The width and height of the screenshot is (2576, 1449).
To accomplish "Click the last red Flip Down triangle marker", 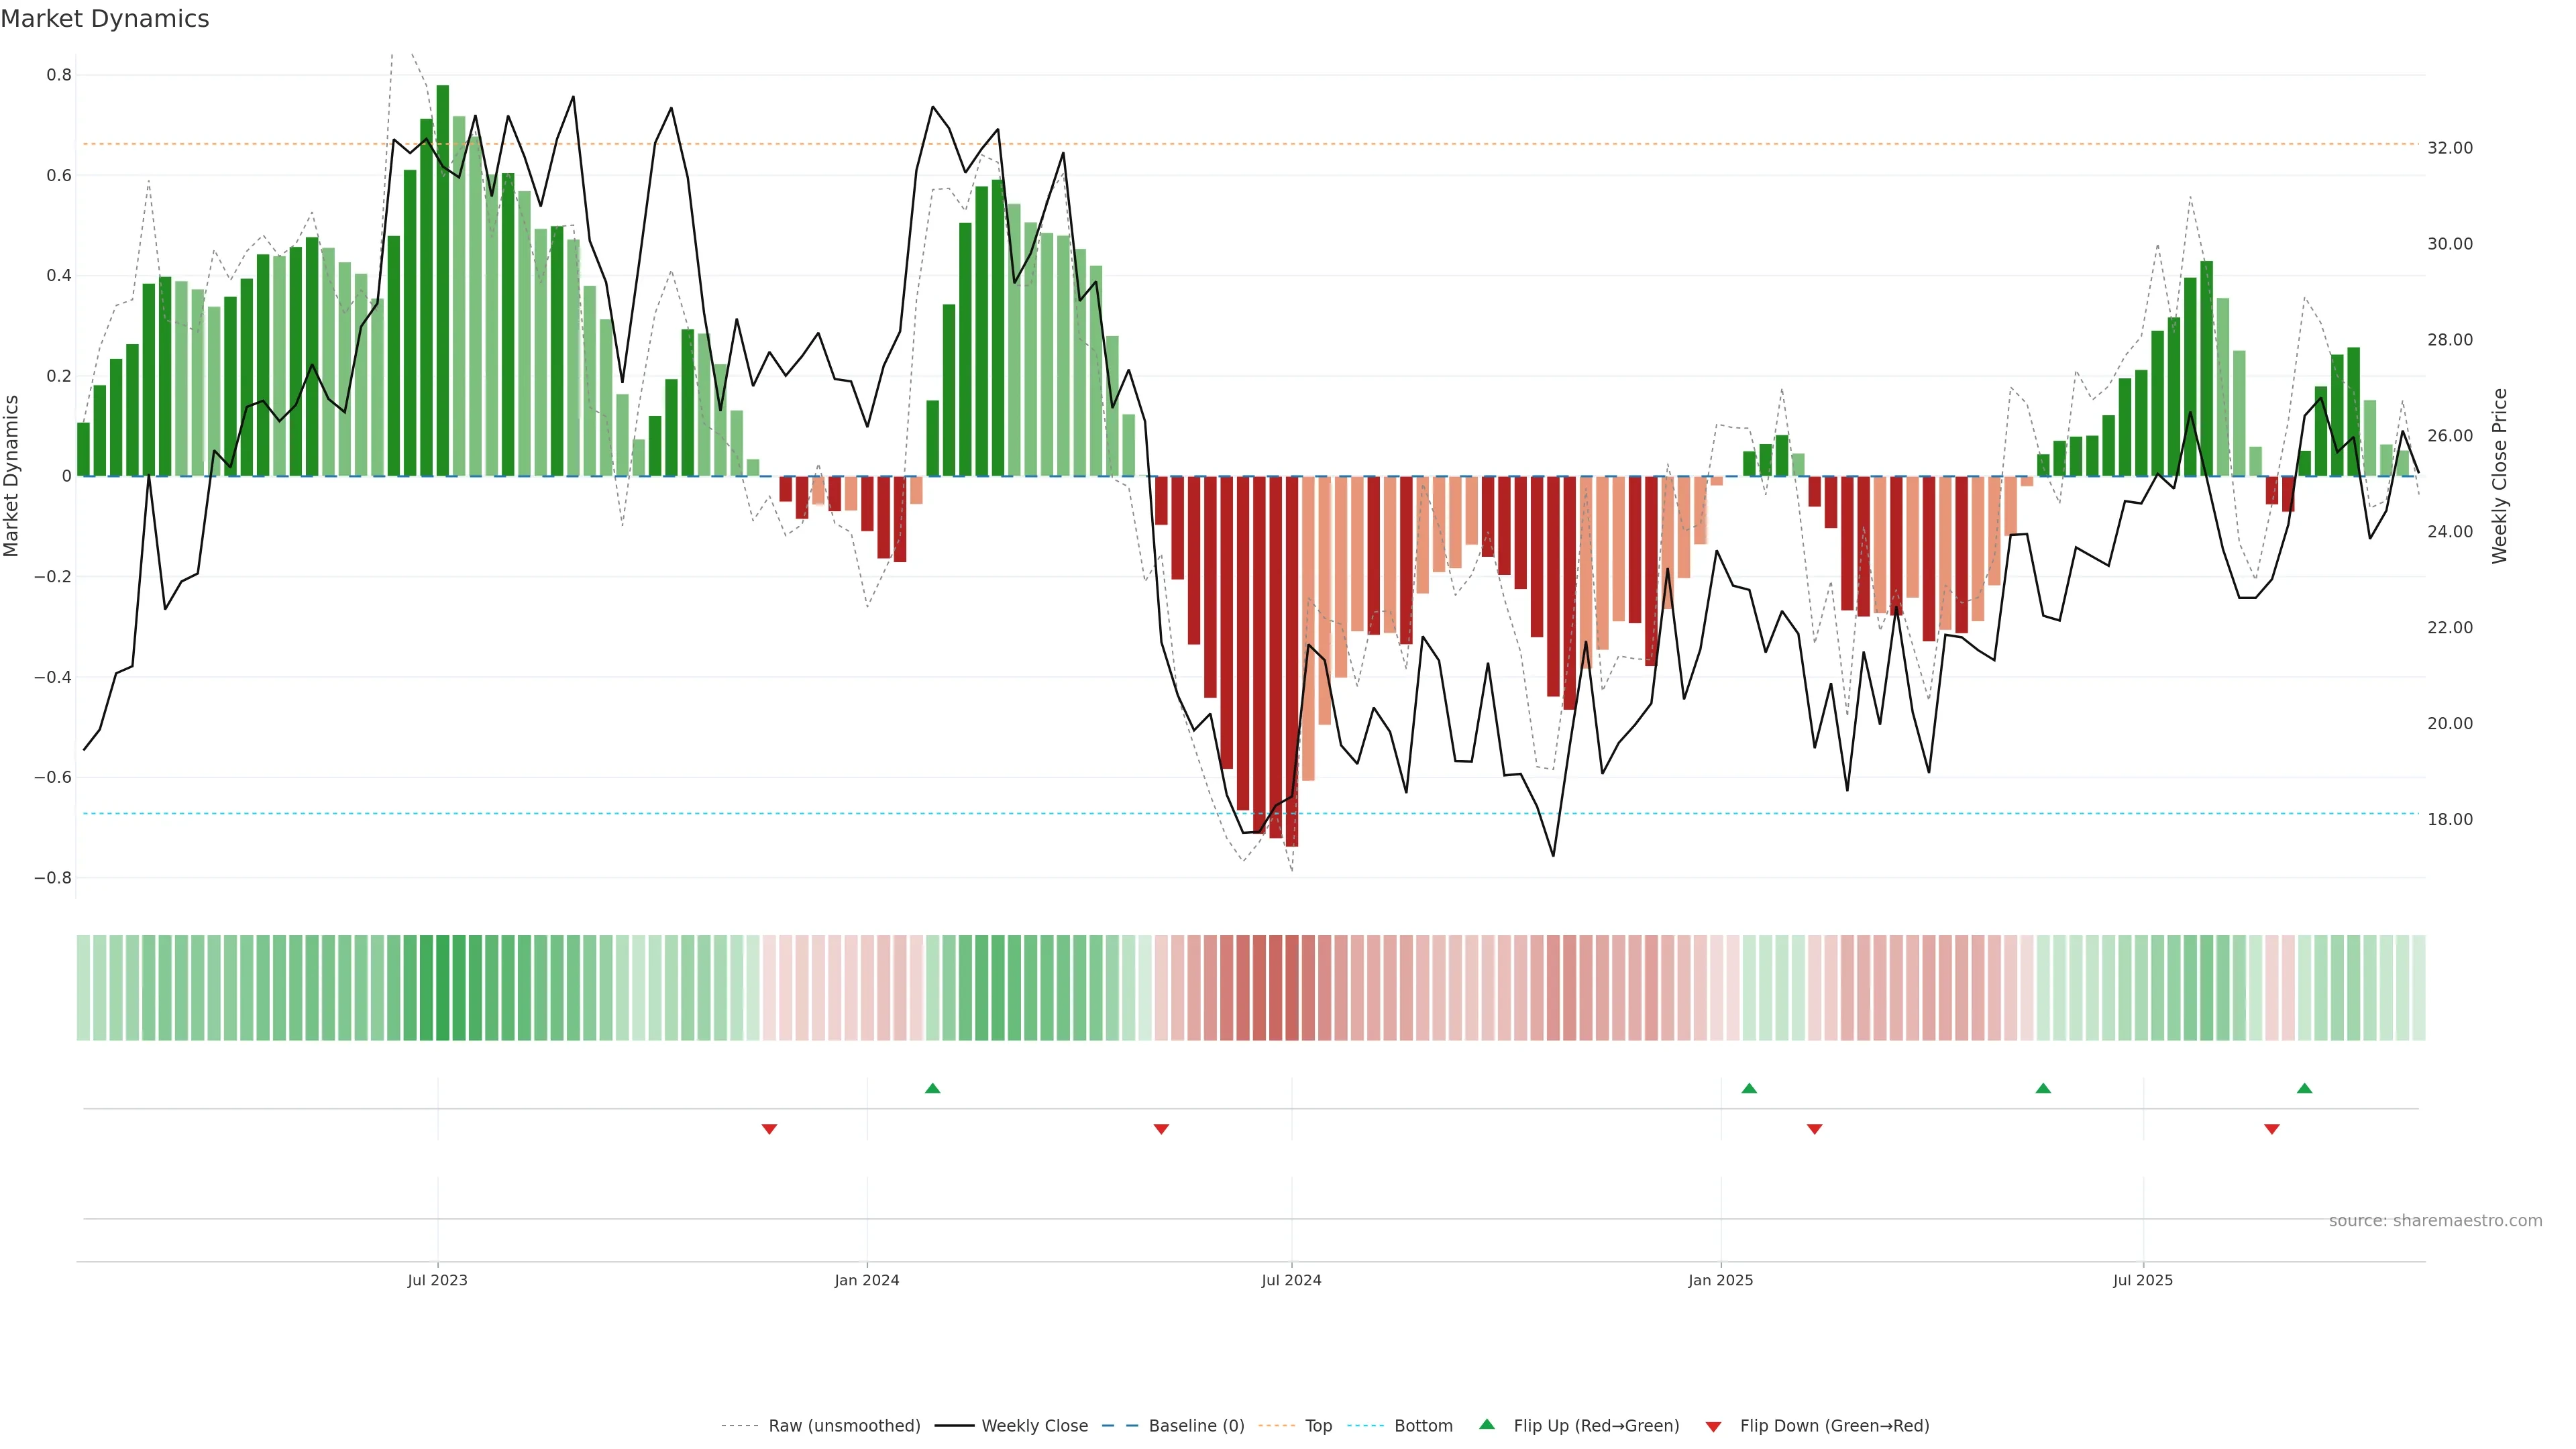I will (x=2272, y=1129).
